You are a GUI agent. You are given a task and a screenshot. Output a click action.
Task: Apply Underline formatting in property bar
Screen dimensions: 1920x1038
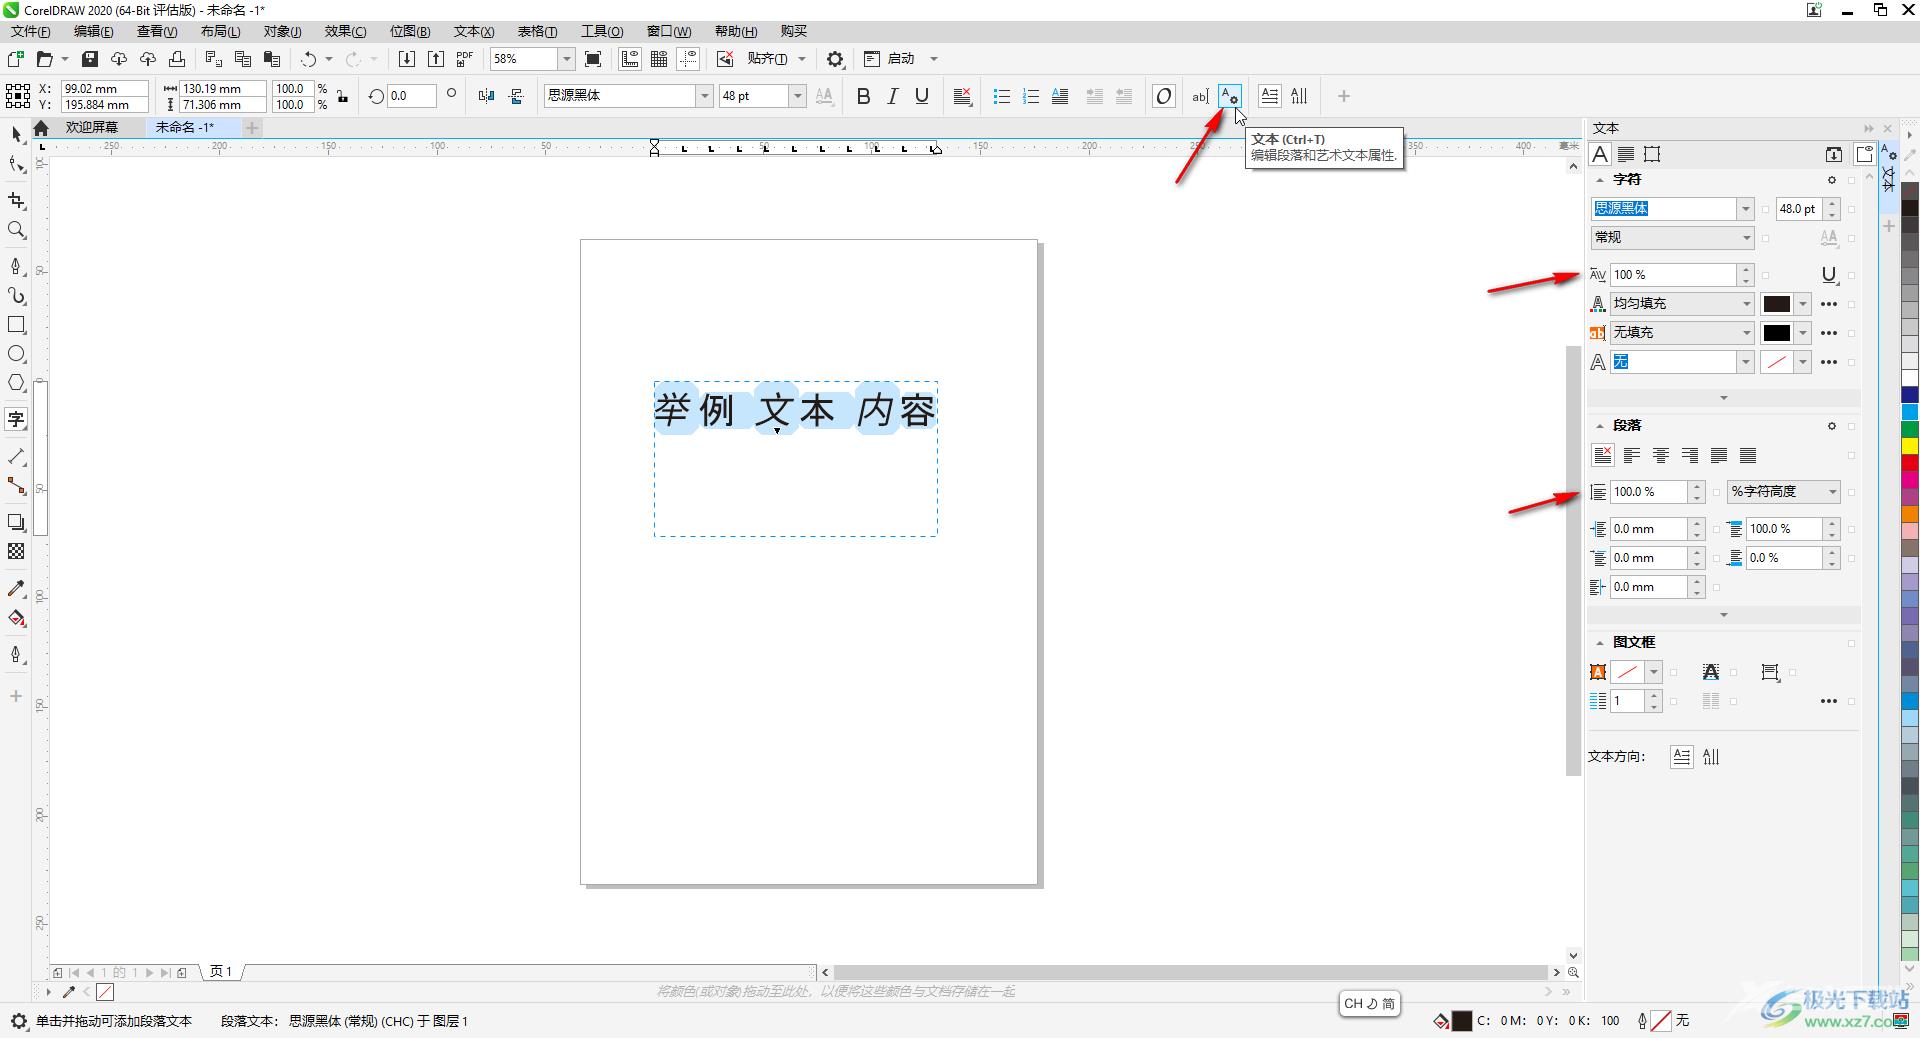922,96
